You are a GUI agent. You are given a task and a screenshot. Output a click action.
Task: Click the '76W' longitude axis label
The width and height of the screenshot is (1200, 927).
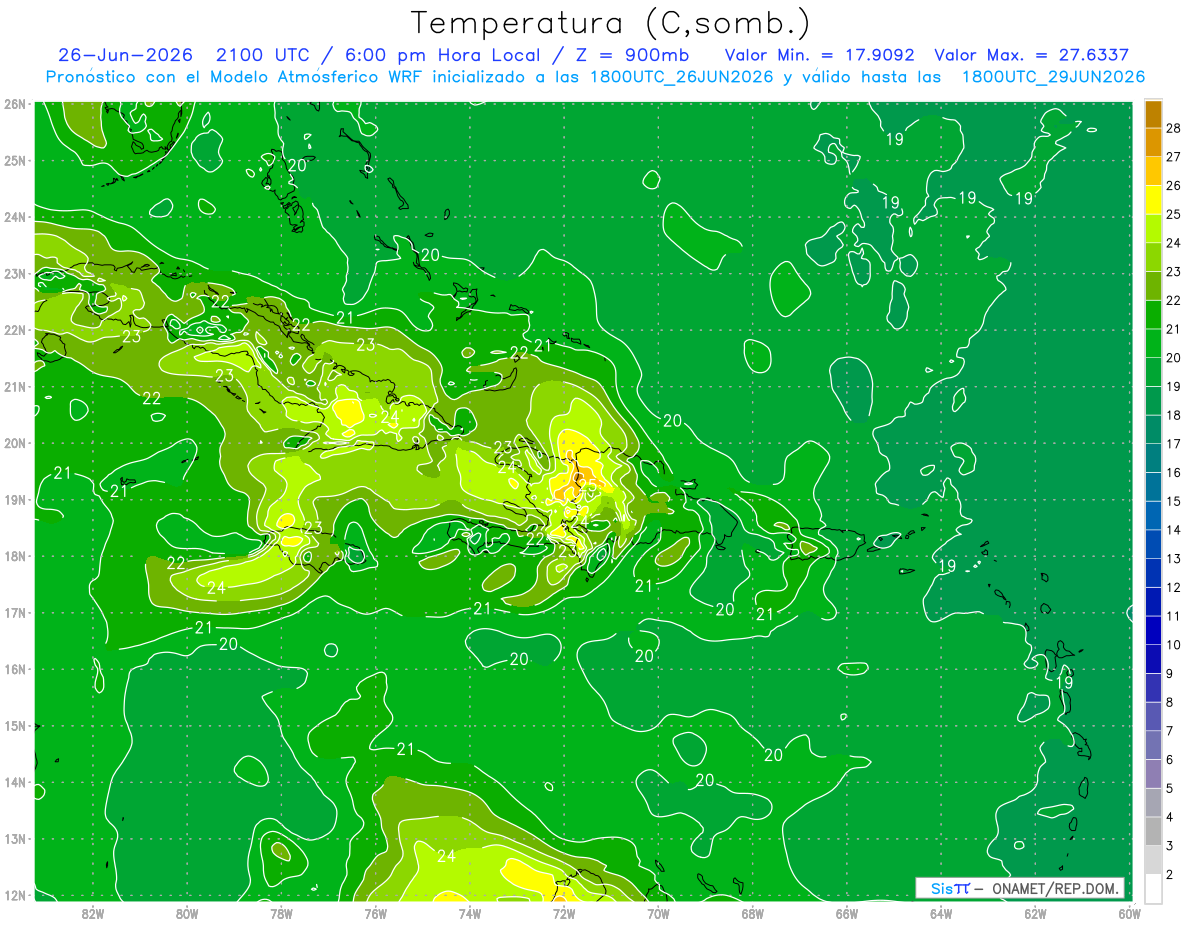pyautogui.click(x=375, y=913)
